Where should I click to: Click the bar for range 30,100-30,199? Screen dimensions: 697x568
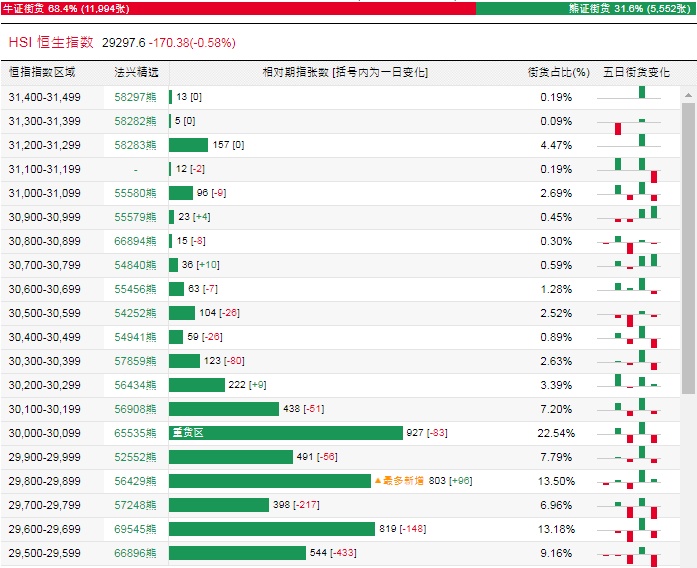(224, 409)
